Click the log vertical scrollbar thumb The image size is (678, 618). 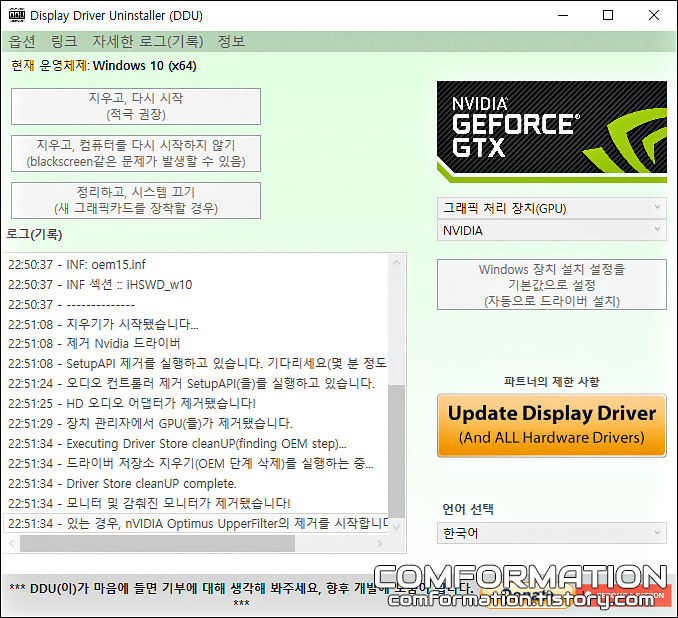(397, 451)
